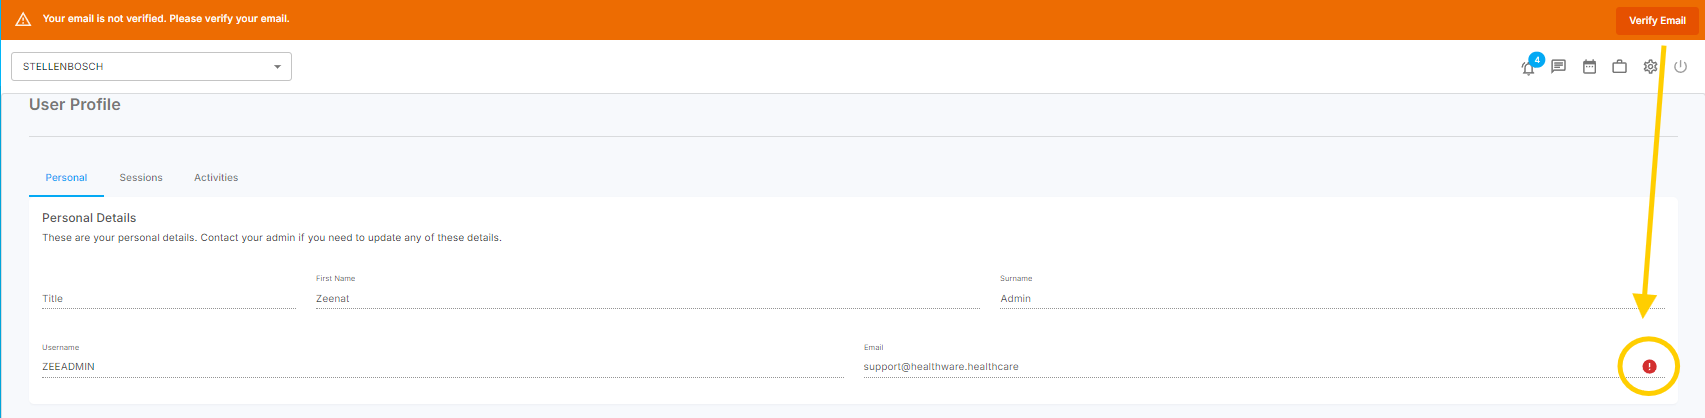Viewport: 1705px width, 418px height.
Task: Click the Title field
Action: (x=168, y=298)
